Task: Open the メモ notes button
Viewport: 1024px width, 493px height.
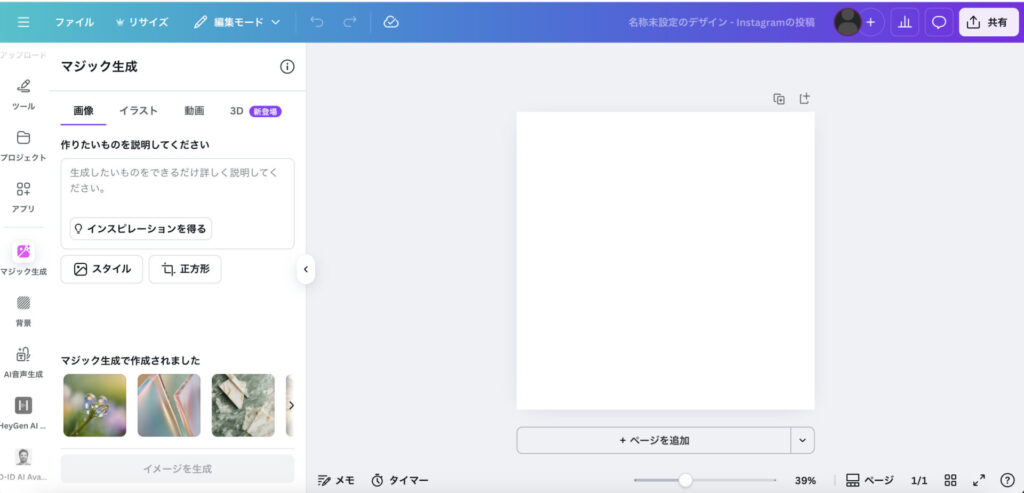Action: (336, 481)
